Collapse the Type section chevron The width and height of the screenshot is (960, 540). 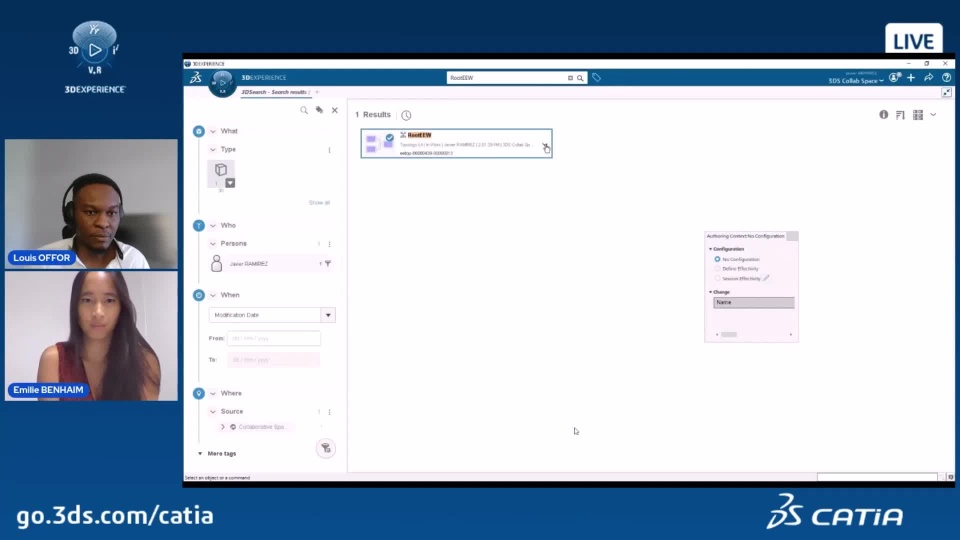[x=213, y=149]
